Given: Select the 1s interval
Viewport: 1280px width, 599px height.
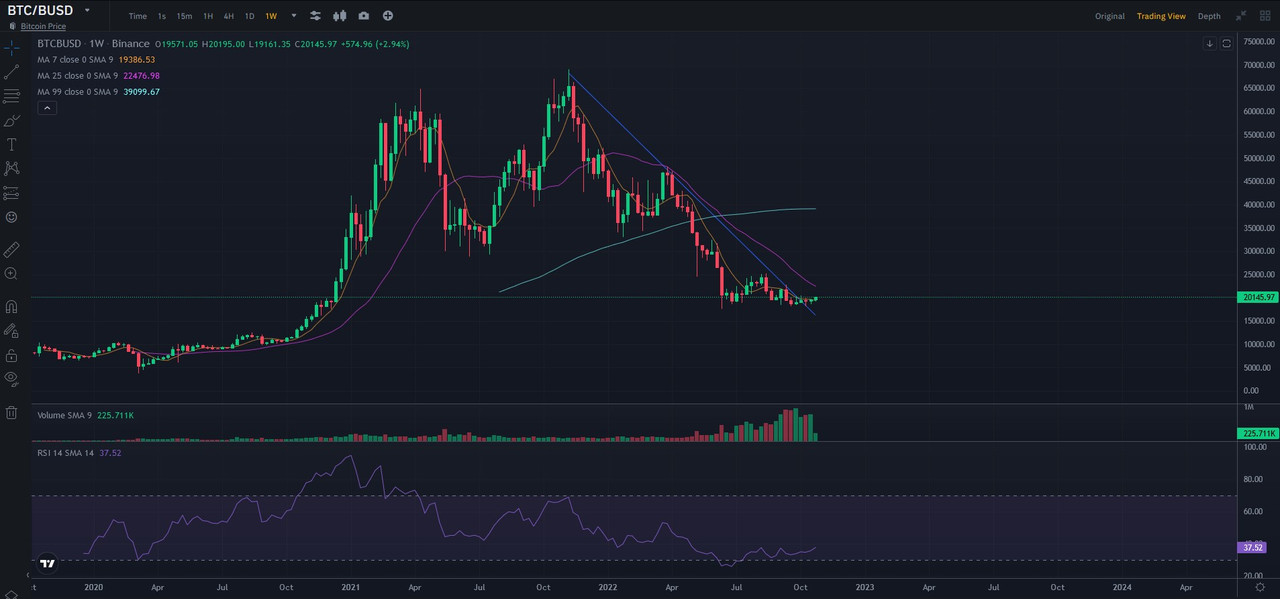Looking at the screenshot, I should click(x=162, y=16).
